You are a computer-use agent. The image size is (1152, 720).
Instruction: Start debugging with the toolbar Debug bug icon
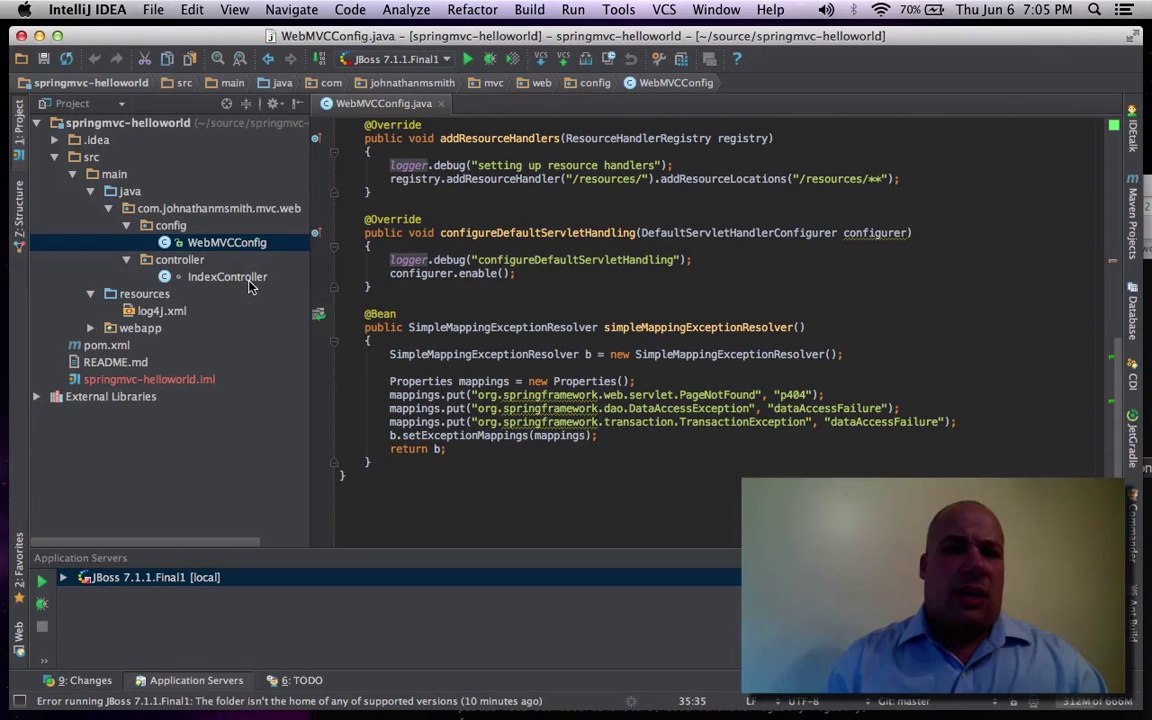pos(489,59)
